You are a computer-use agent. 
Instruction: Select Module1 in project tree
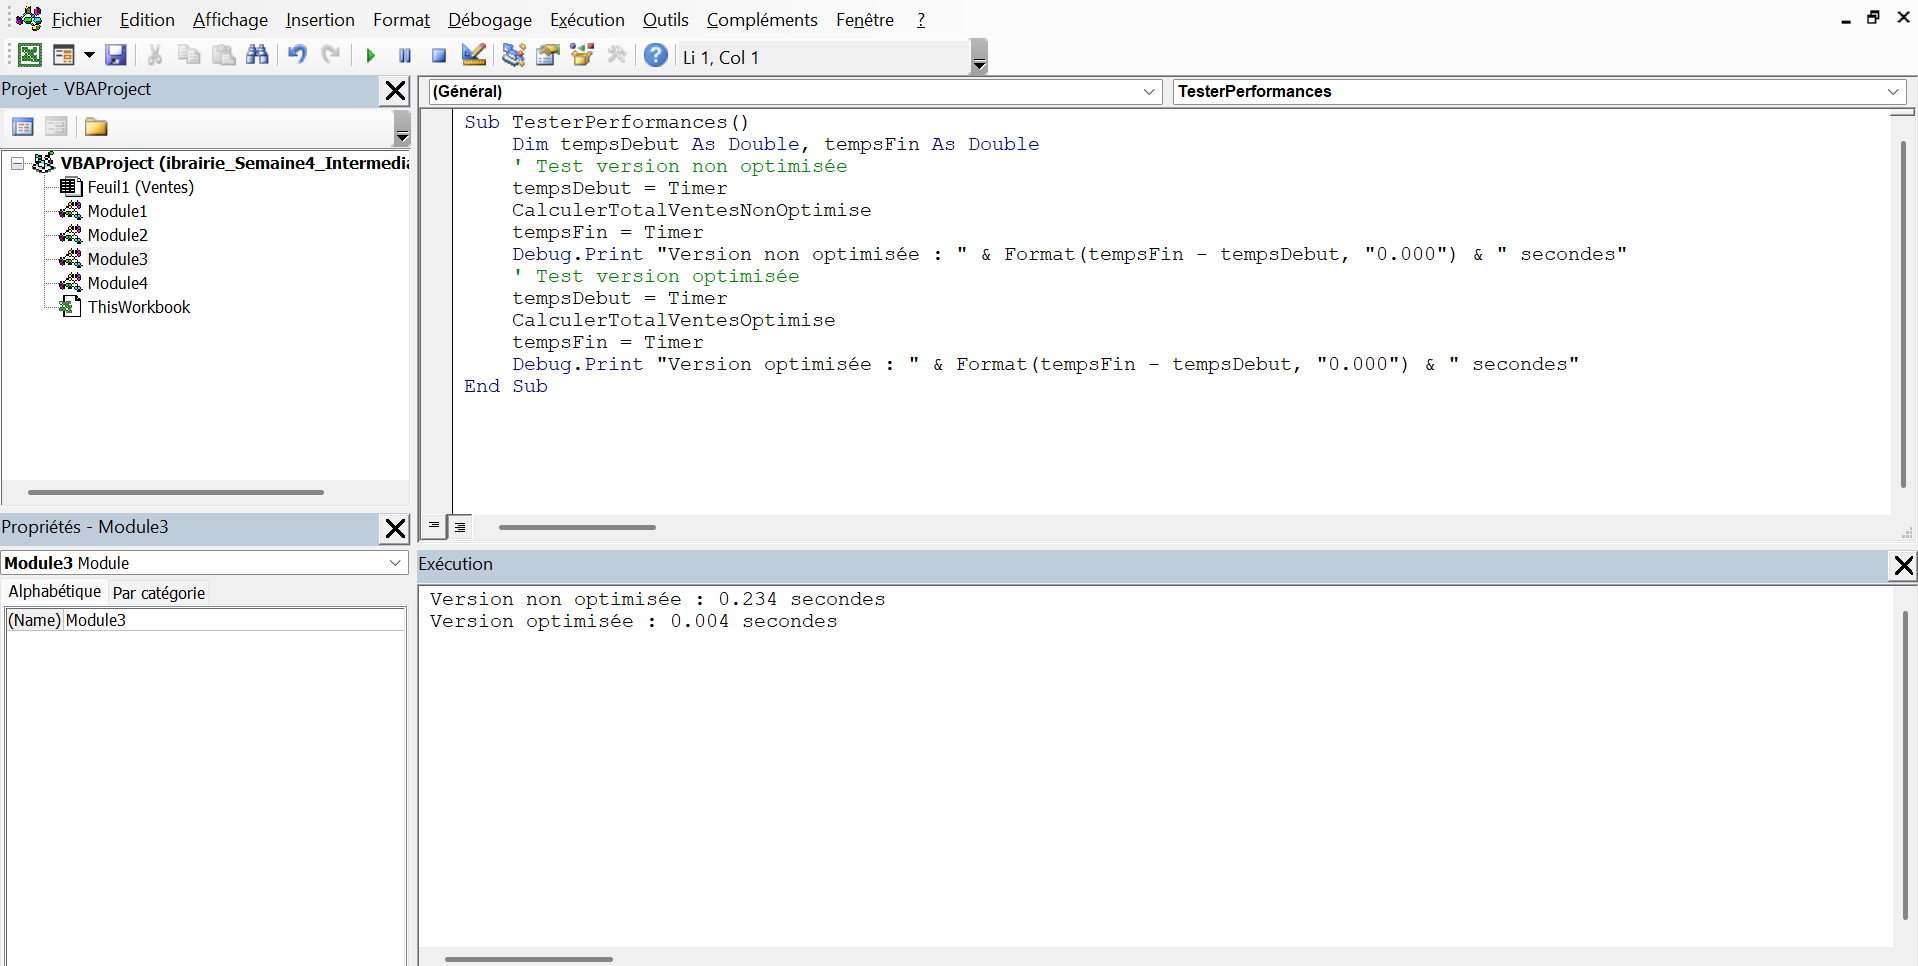point(117,211)
